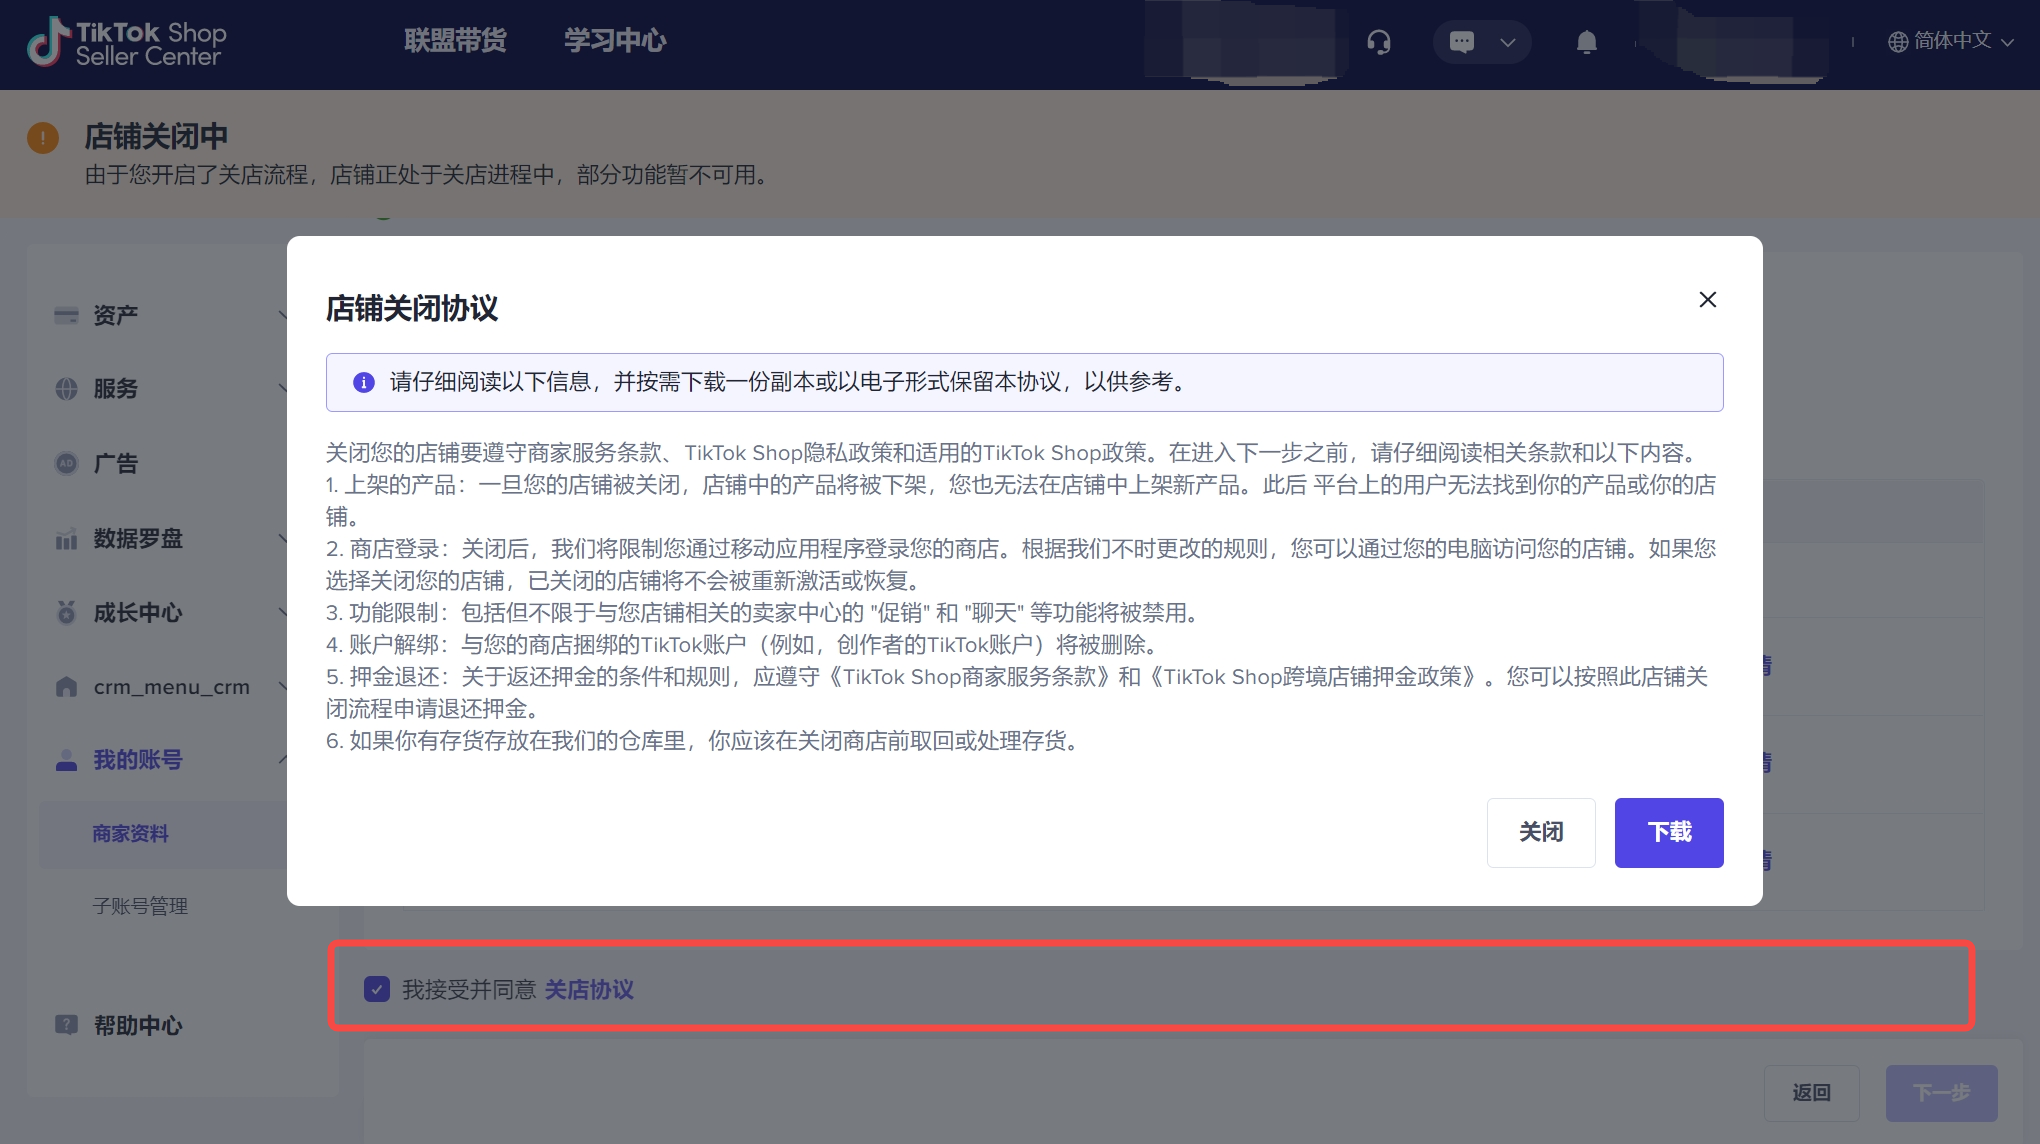2040x1144 pixels.
Task: Click the info icon in agreement notice
Action: pos(364,382)
